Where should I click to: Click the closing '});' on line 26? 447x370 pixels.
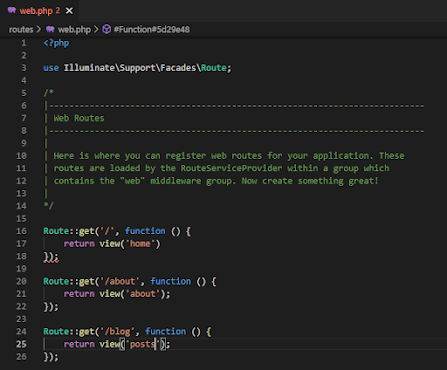pyautogui.click(x=51, y=357)
